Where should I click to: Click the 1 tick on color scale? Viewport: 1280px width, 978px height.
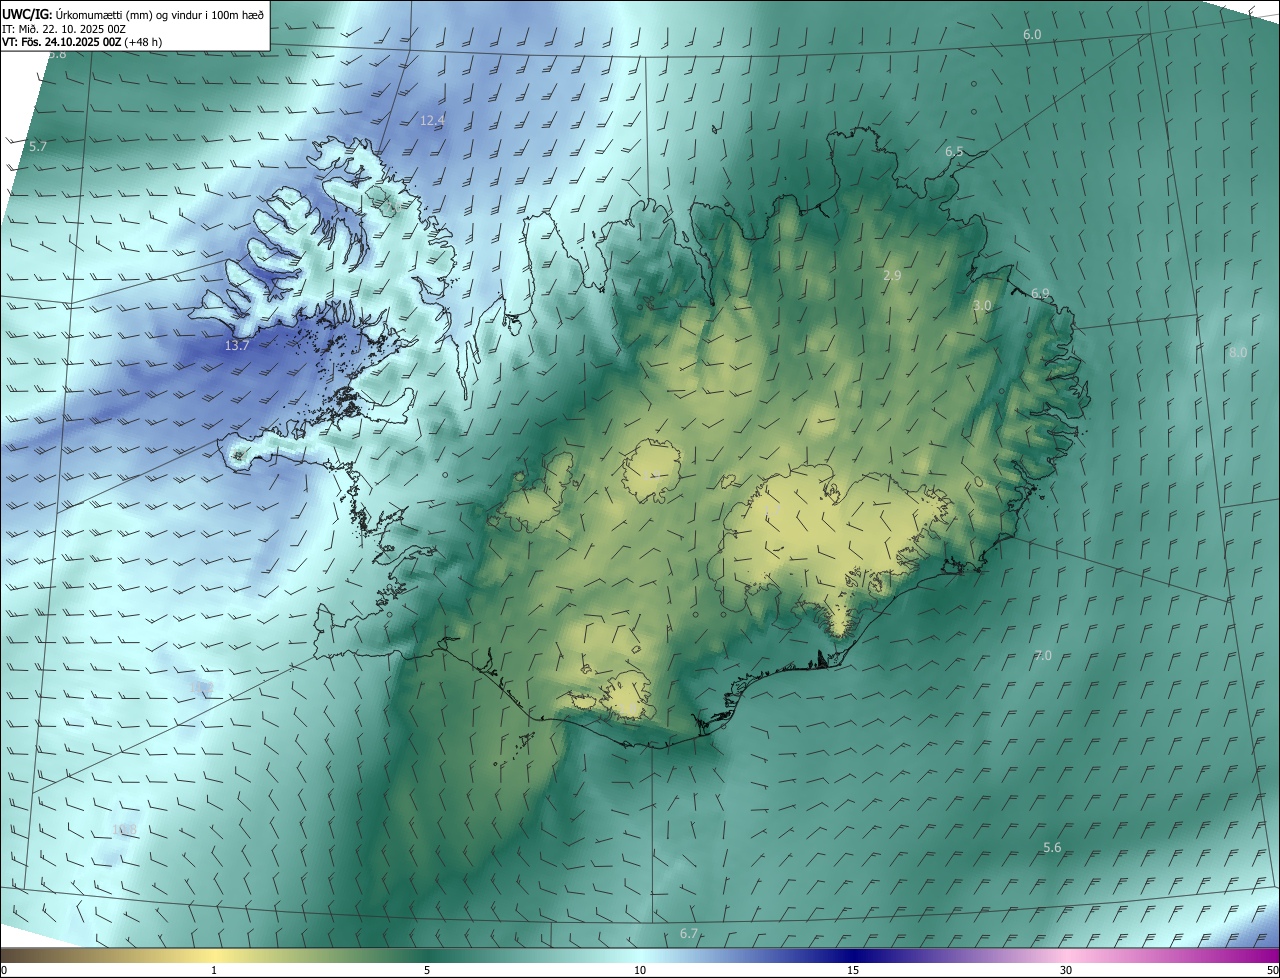click(x=214, y=970)
